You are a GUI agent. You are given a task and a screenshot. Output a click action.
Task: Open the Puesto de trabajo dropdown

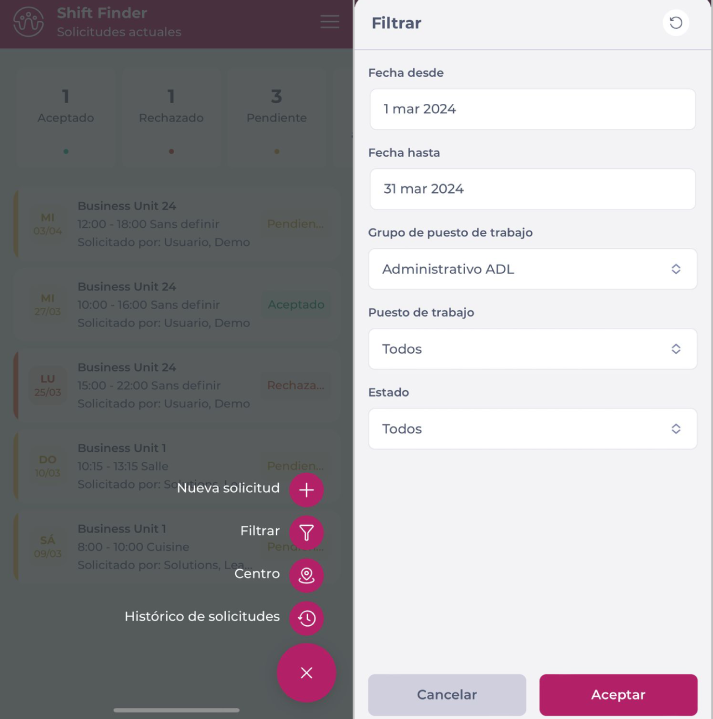(x=532, y=349)
